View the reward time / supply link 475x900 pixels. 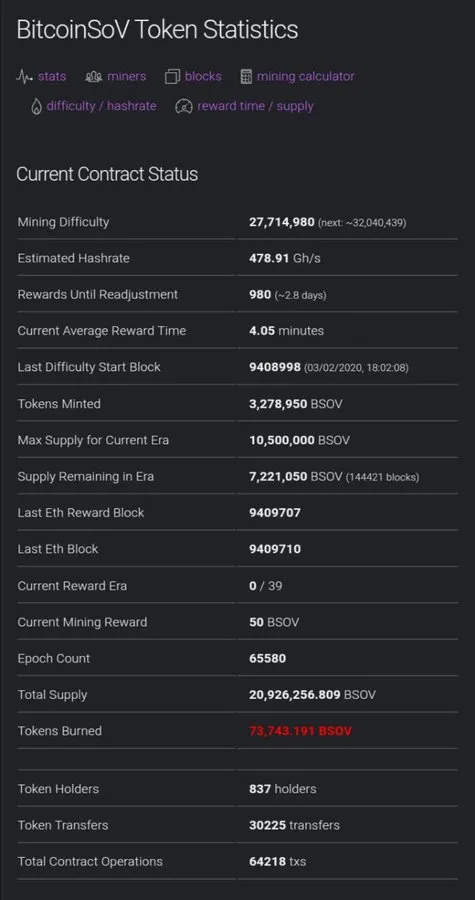255,106
